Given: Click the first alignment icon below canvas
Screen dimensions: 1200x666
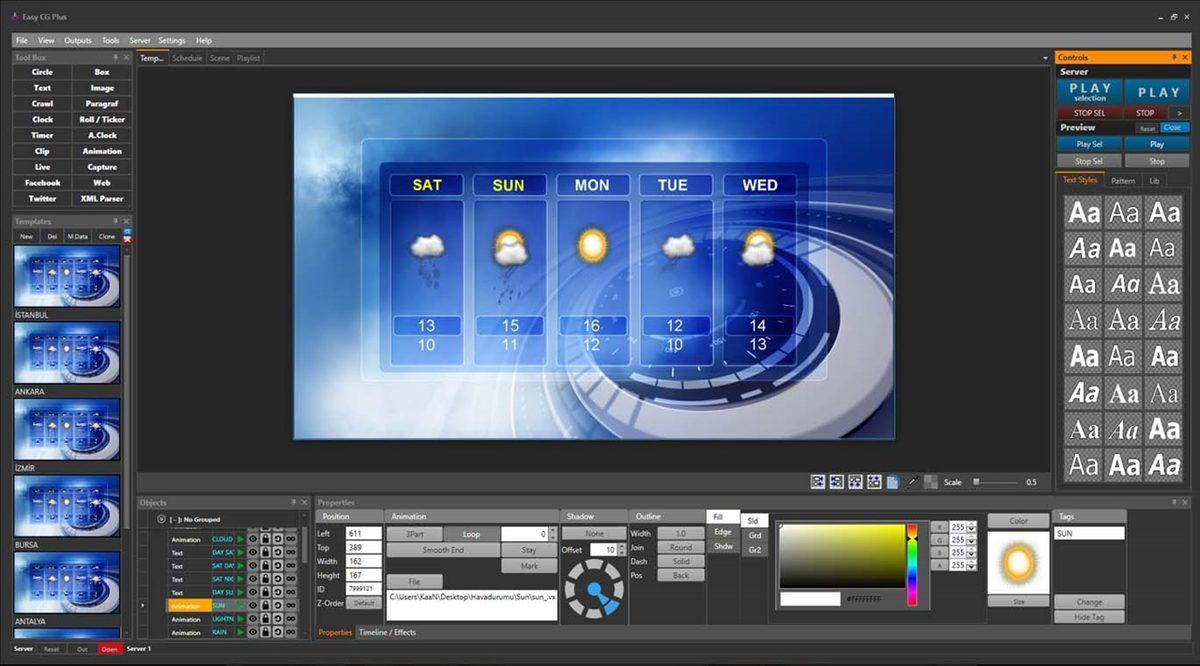Looking at the screenshot, I should tap(818, 482).
